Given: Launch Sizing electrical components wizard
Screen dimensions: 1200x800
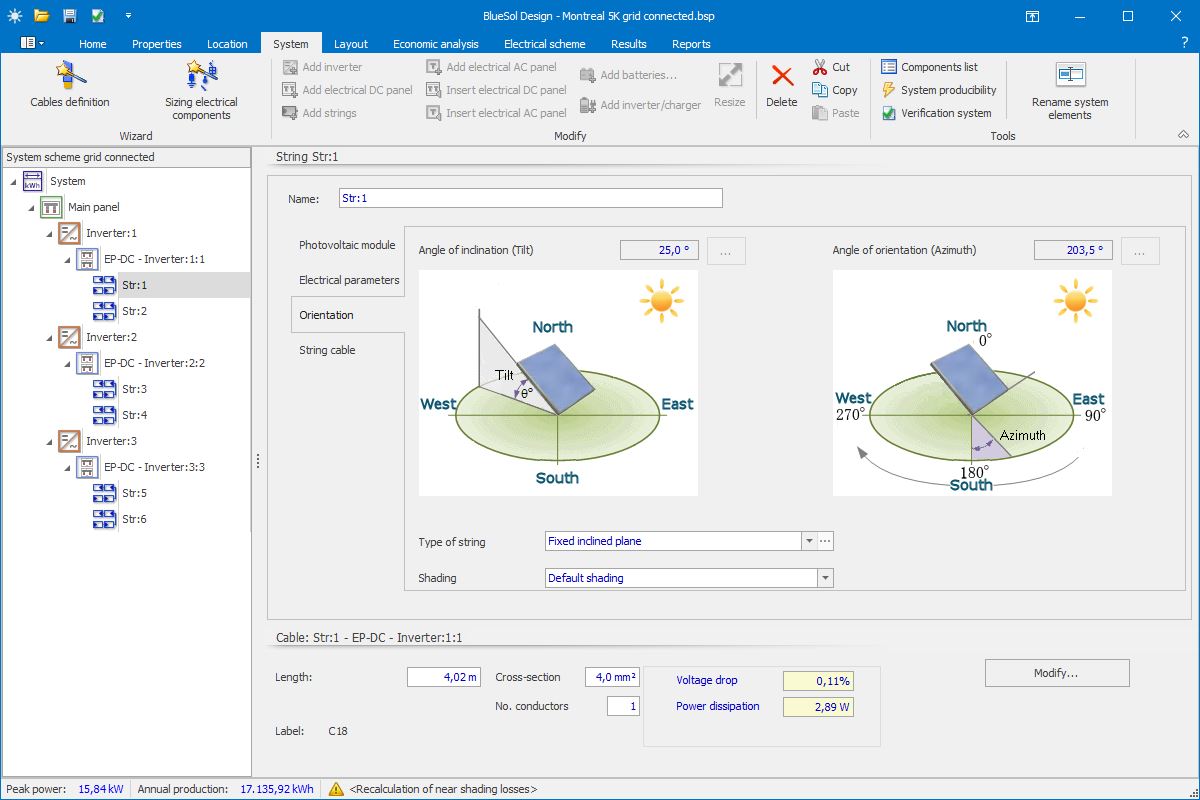Looking at the screenshot, I should (x=201, y=91).
